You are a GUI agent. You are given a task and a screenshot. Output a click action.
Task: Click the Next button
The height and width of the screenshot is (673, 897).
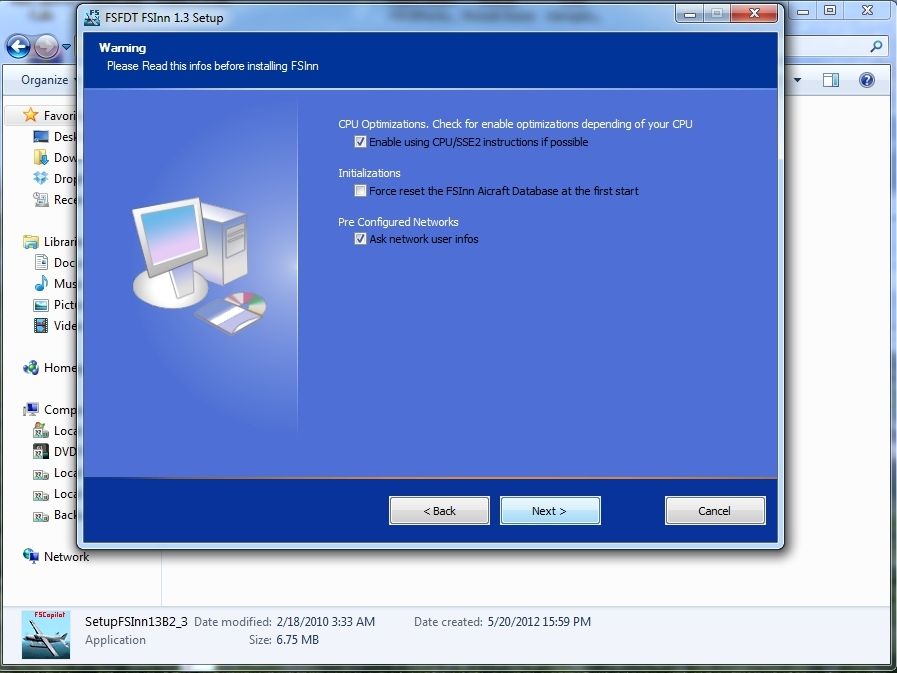tap(550, 510)
